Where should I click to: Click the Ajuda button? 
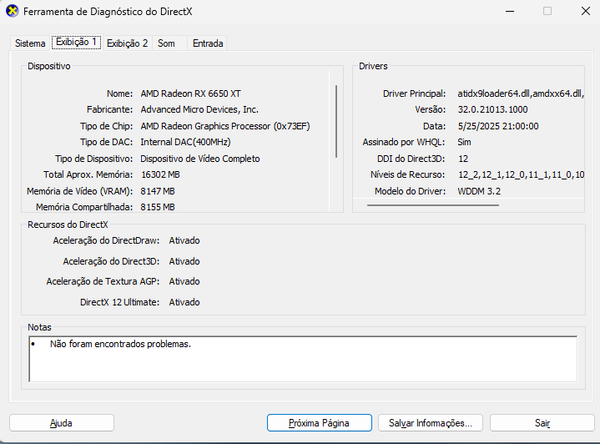pos(61,423)
